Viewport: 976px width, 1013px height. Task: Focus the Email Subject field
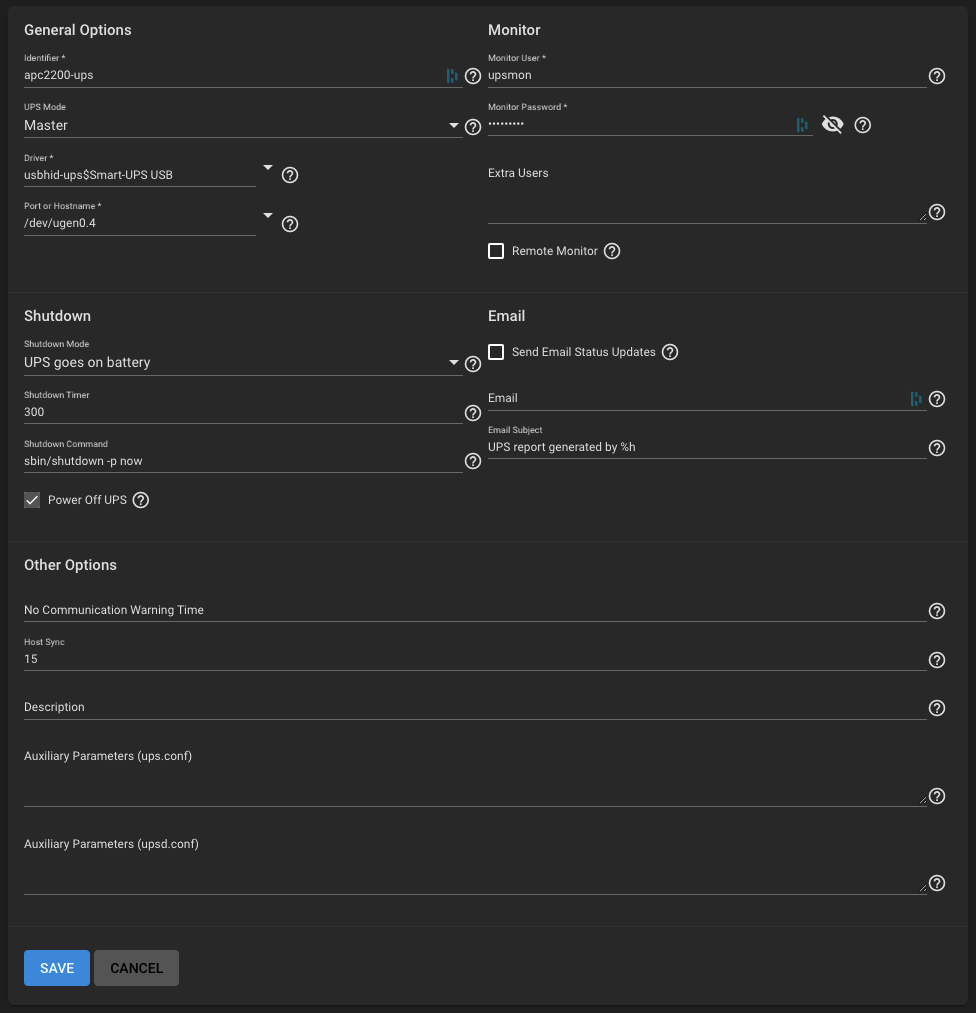click(707, 447)
